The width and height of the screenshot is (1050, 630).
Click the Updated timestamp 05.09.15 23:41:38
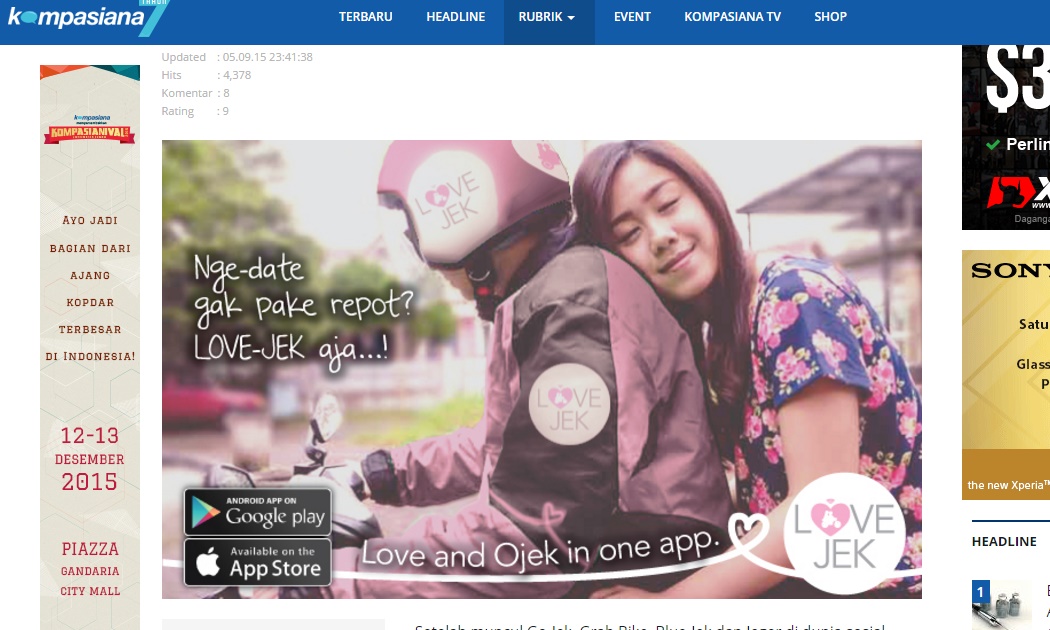267,57
